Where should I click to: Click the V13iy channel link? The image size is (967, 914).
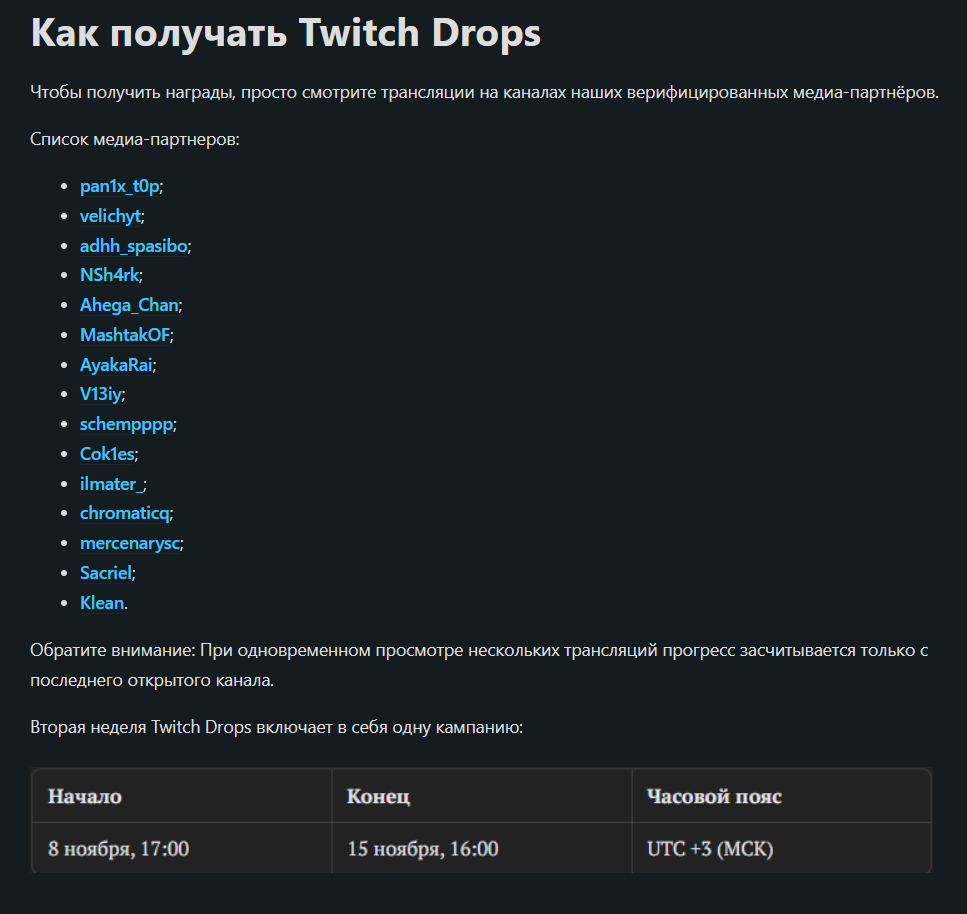[x=101, y=394]
